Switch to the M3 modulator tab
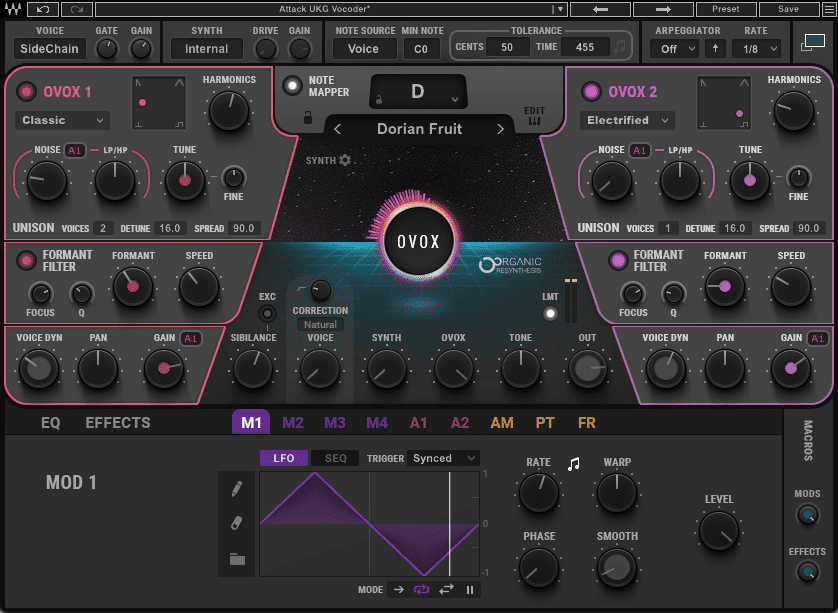Screen dimensions: 838x613 tap(335, 423)
